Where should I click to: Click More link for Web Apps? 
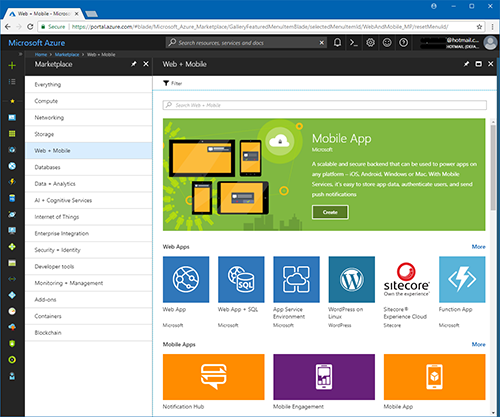(478, 247)
